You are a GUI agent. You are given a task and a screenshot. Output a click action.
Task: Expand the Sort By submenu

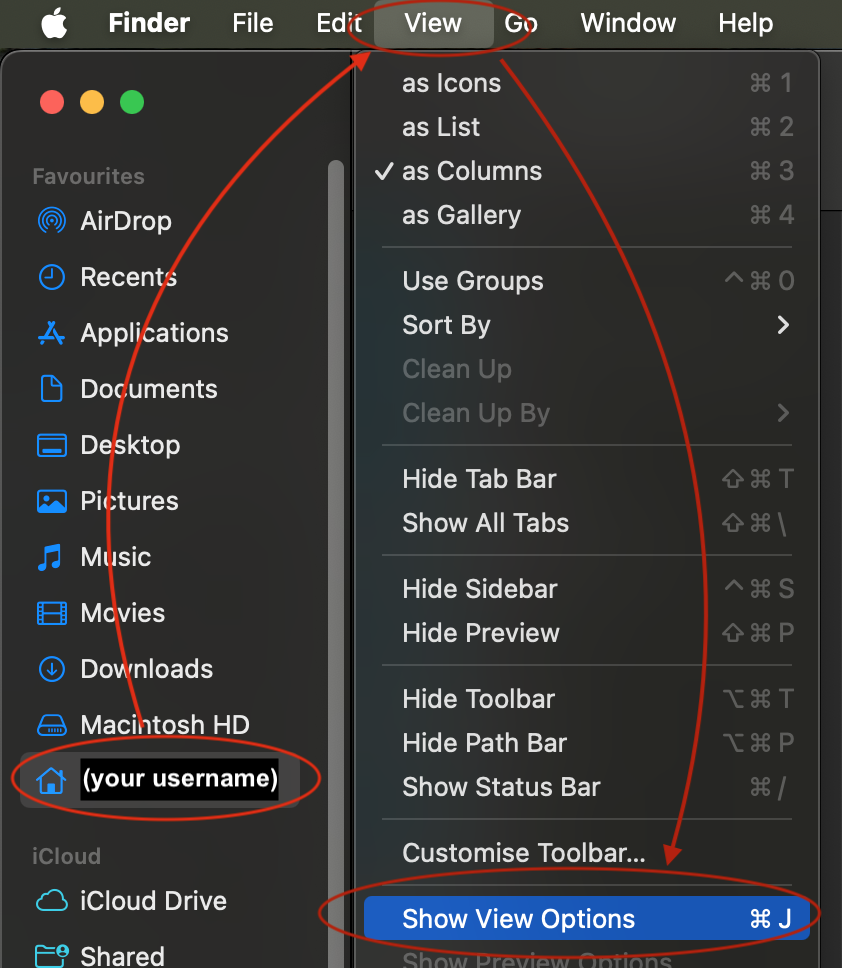(586, 325)
